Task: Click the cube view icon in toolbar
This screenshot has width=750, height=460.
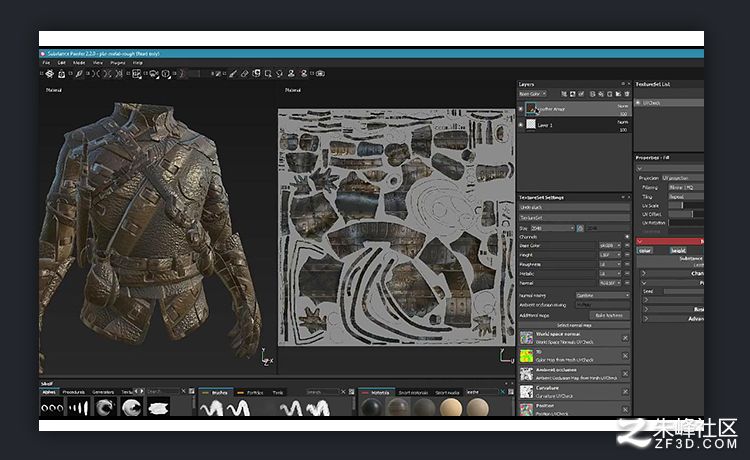Action: pos(165,74)
